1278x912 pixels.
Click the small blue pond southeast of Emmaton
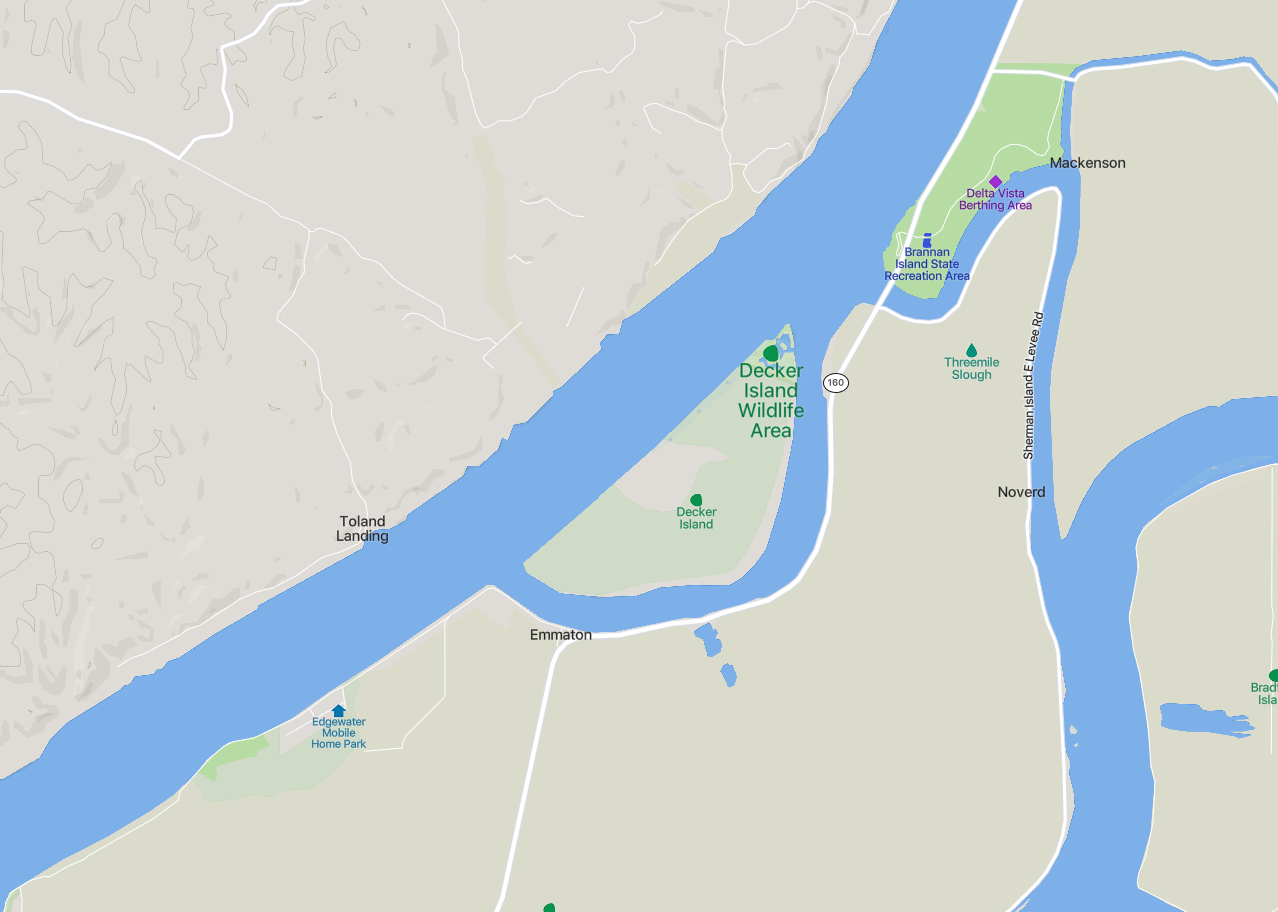click(707, 639)
